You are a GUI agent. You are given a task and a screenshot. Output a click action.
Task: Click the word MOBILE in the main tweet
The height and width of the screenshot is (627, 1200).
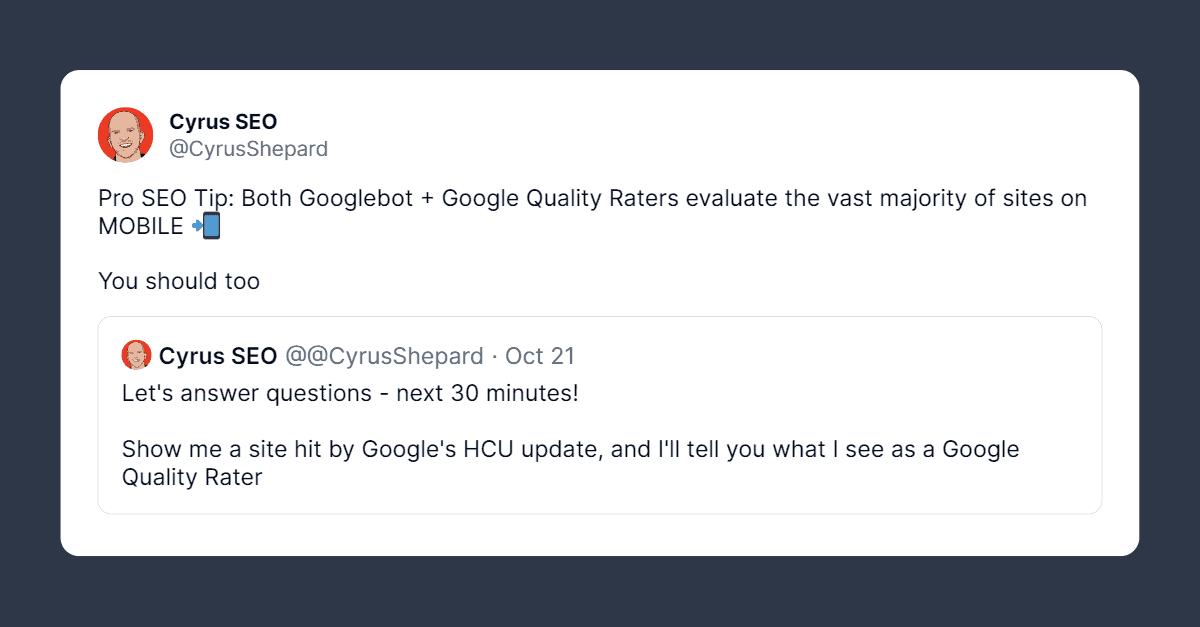coord(140,226)
